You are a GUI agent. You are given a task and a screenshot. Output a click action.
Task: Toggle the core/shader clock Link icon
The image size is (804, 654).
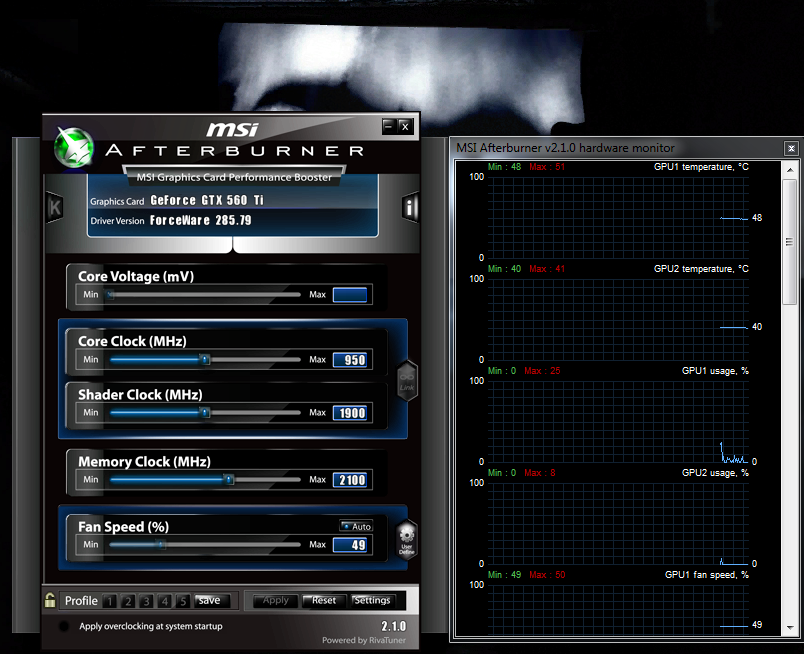[407, 380]
